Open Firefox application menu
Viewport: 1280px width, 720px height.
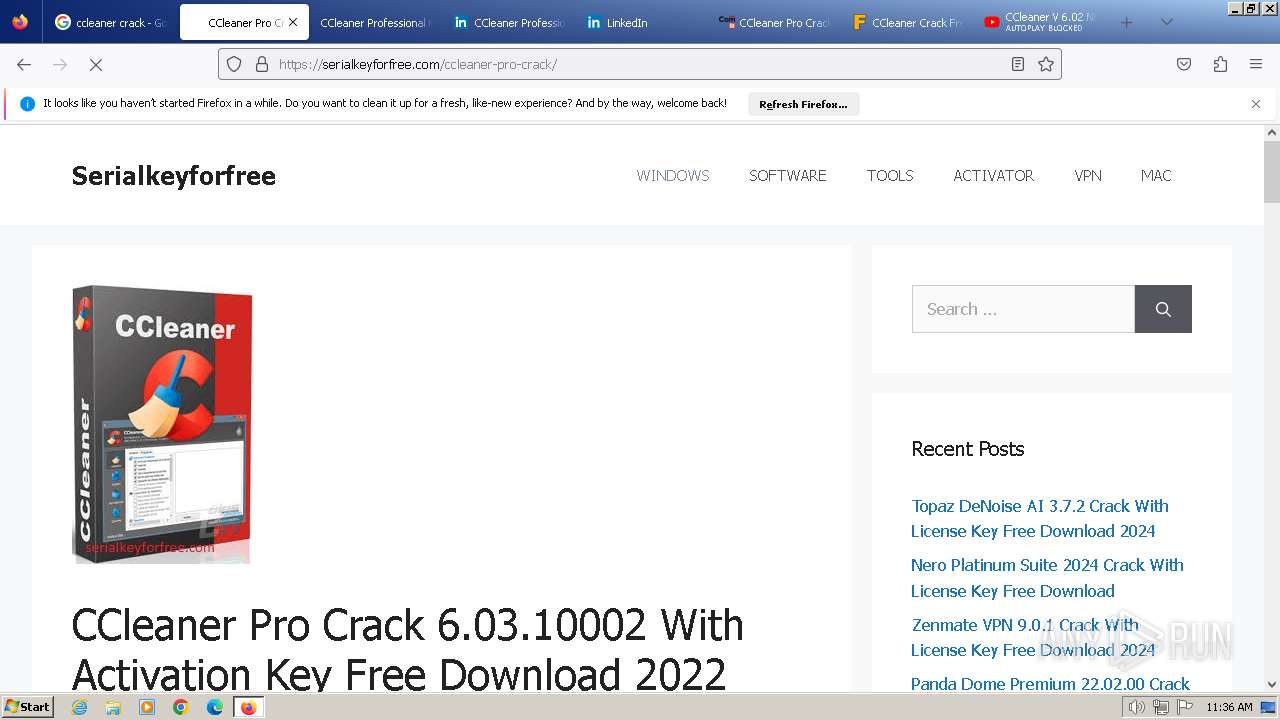point(1256,64)
